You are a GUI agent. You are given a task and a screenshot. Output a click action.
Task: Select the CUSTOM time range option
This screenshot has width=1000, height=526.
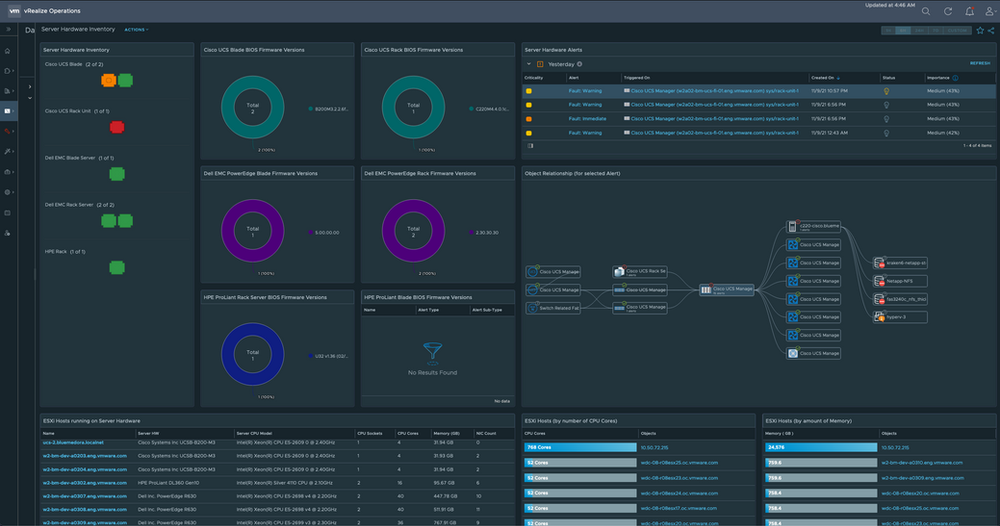pyautogui.click(x=957, y=31)
